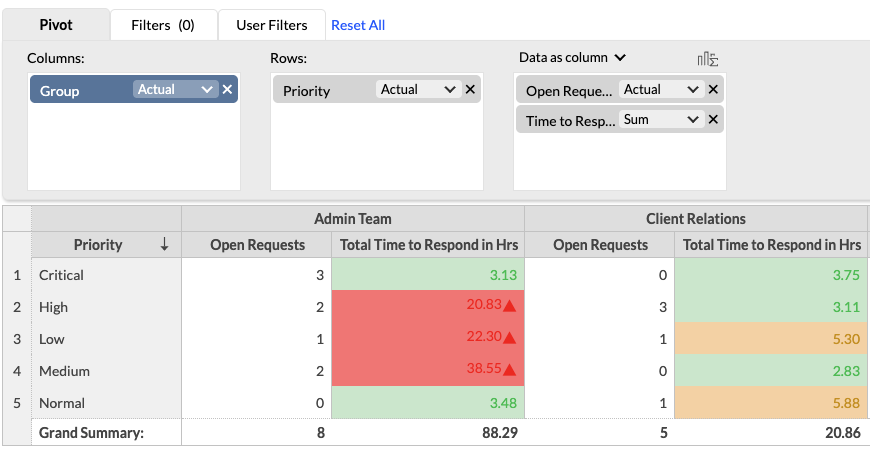Viewport: 870px width, 460px height.
Task: Click the Reset All link
Action: (x=358, y=25)
